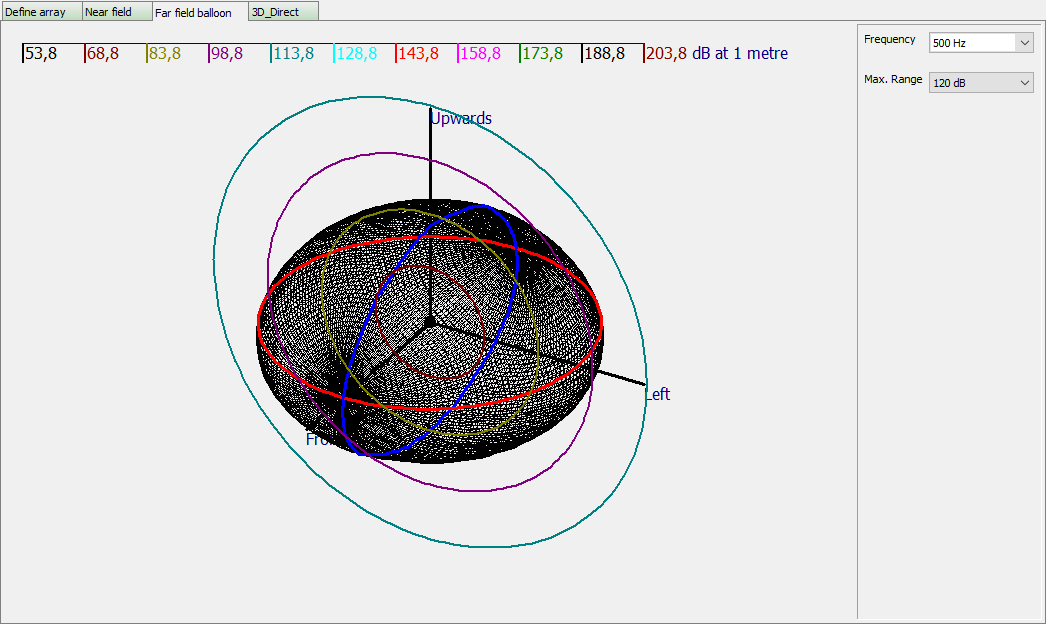Click the 128,8 legend value
The height and width of the screenshot is (624, 1046).
[x=356, y=53]
